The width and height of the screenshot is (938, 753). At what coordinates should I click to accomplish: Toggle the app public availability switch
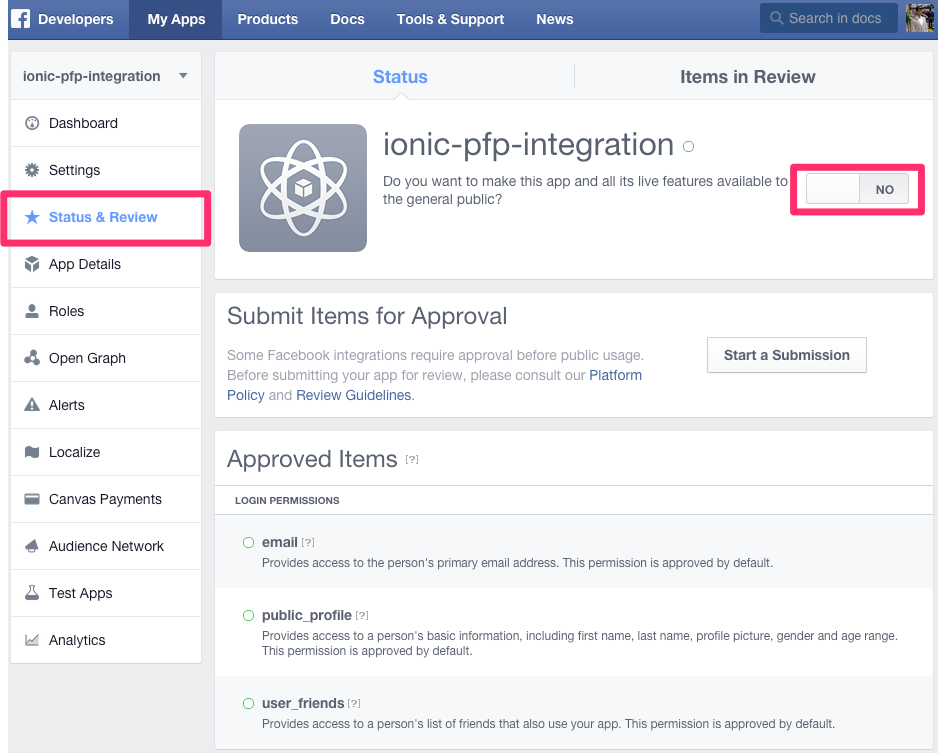[x=856, y=188]
